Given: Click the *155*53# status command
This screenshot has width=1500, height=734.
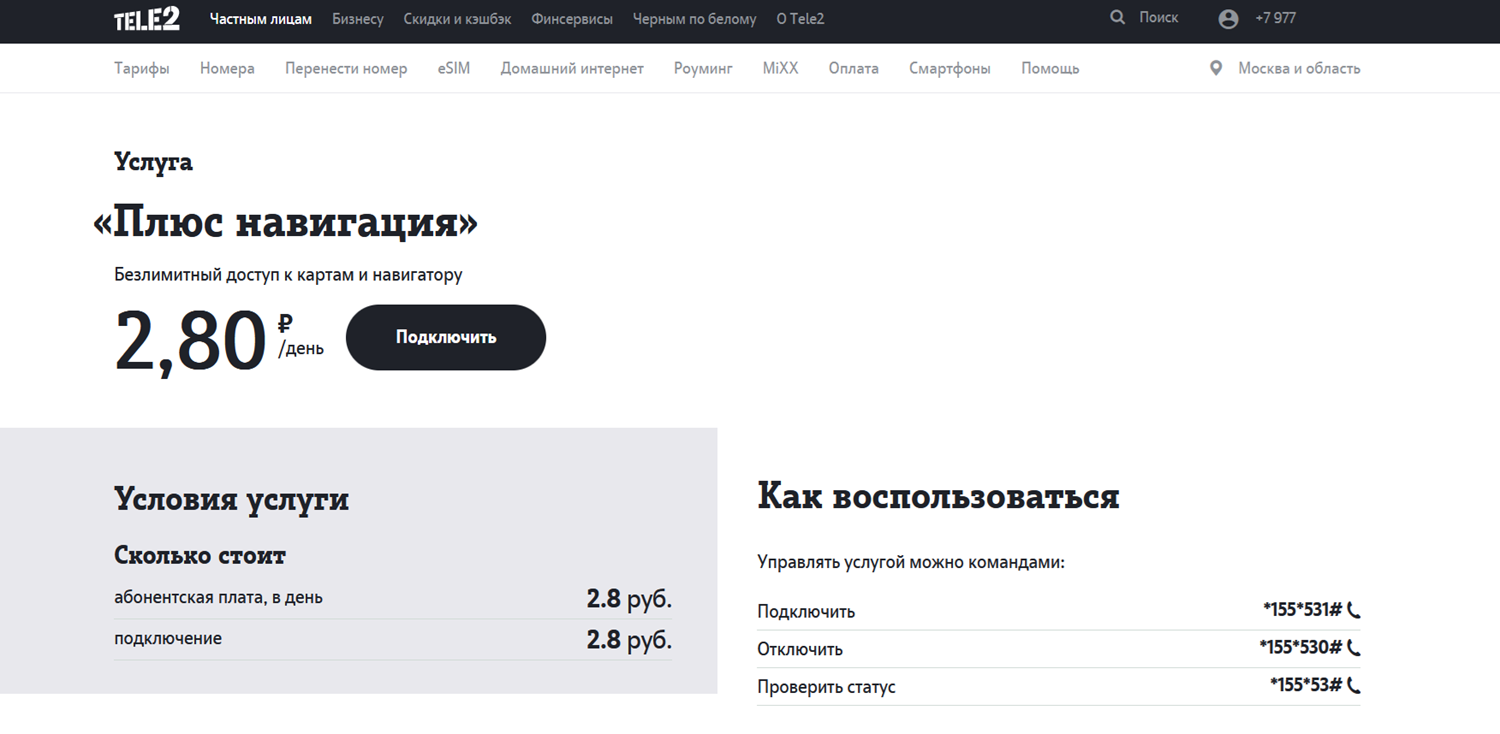Looking at the screenshot, I should point(1307,686).
